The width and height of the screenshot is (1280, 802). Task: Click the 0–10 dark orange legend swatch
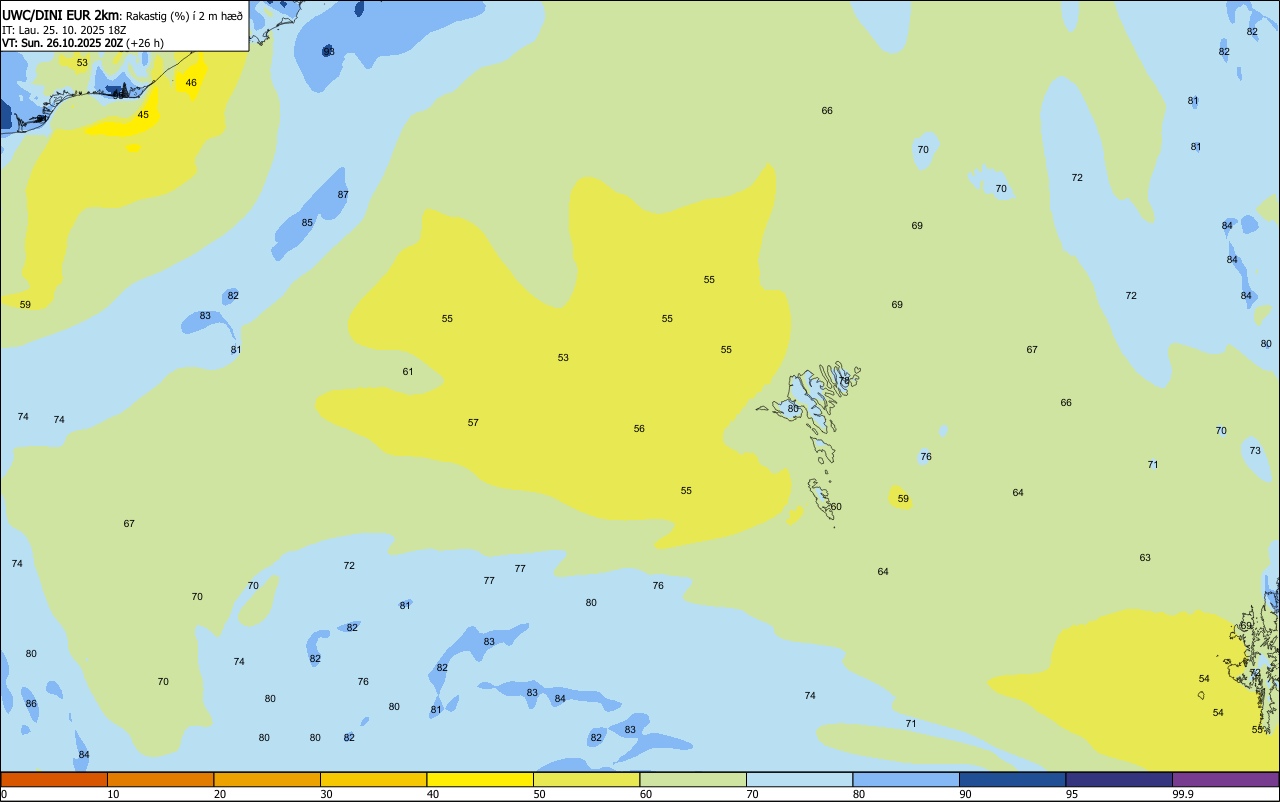[54, 779]
